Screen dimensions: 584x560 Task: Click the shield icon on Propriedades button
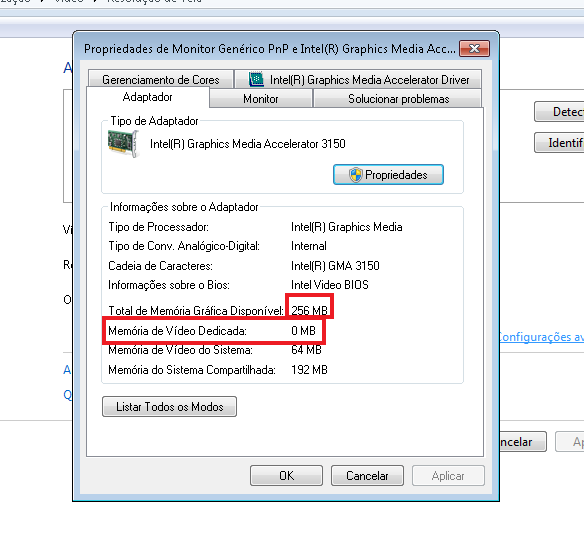click(356, 175)
